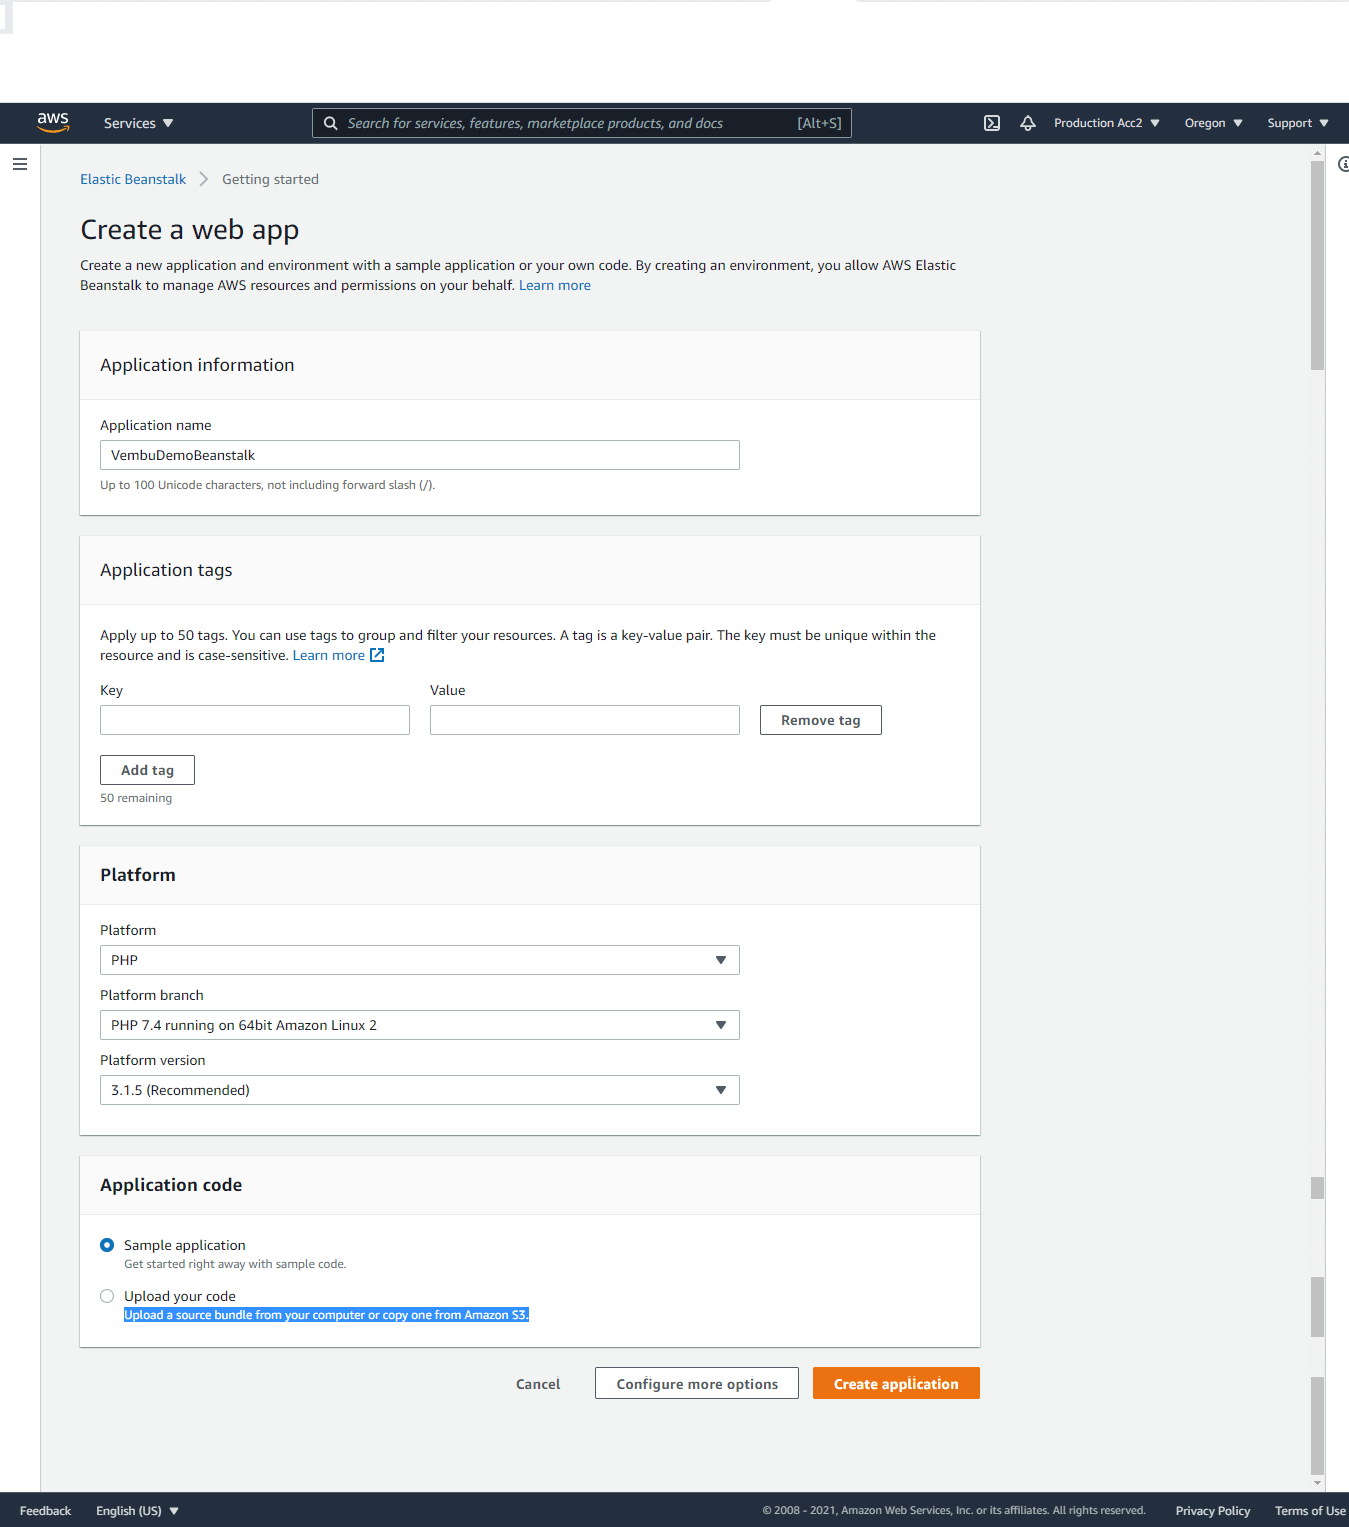Click the external link icon beside Learn more
The image size is (1349, 1527).
tap(377, 655)
